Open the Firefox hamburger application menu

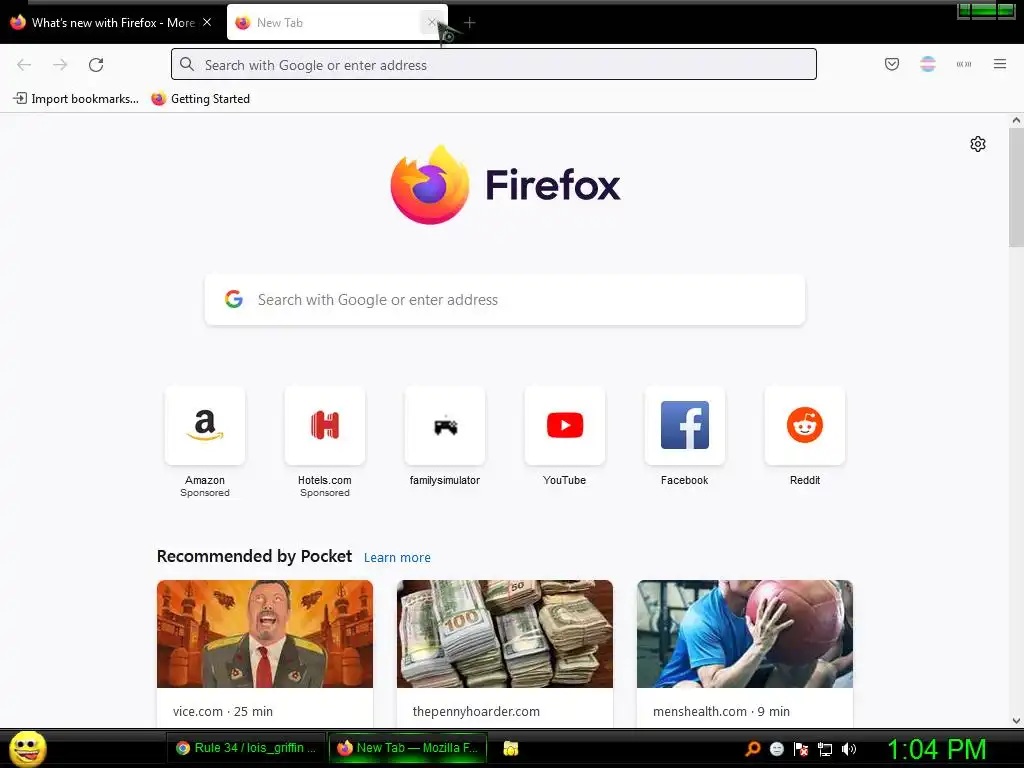[999, 64]
